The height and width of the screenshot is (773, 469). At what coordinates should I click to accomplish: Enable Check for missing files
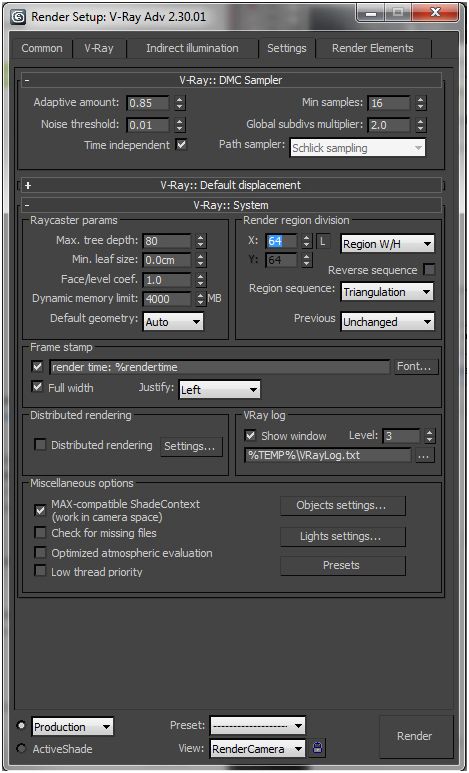tap(40, 533)
